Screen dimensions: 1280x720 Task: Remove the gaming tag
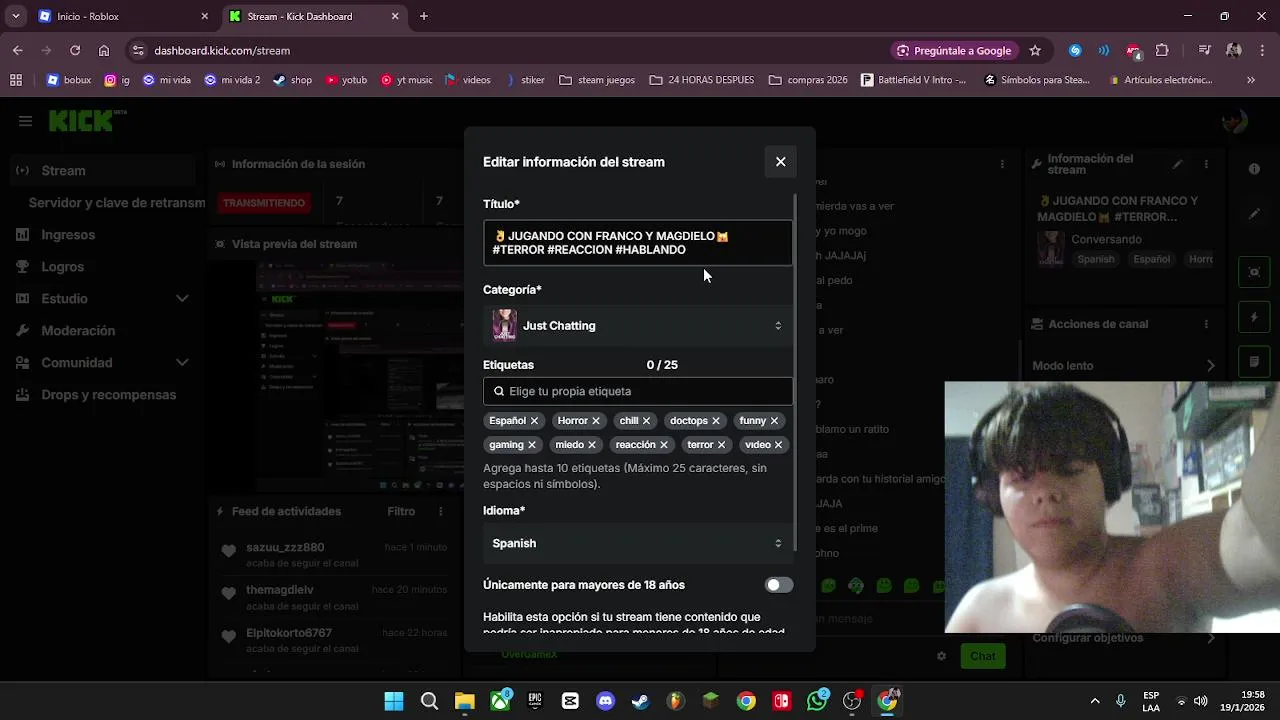click(532, 445)
